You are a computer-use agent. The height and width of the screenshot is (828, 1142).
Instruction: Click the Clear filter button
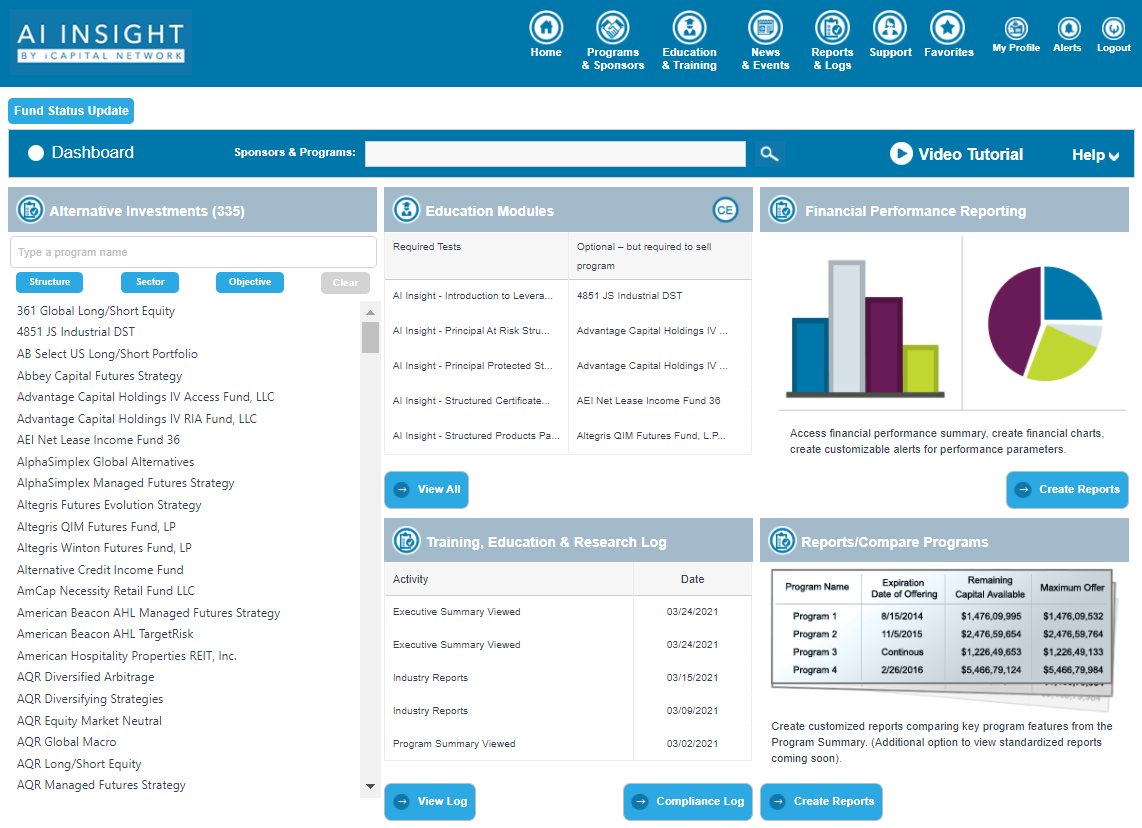(345, 283)
